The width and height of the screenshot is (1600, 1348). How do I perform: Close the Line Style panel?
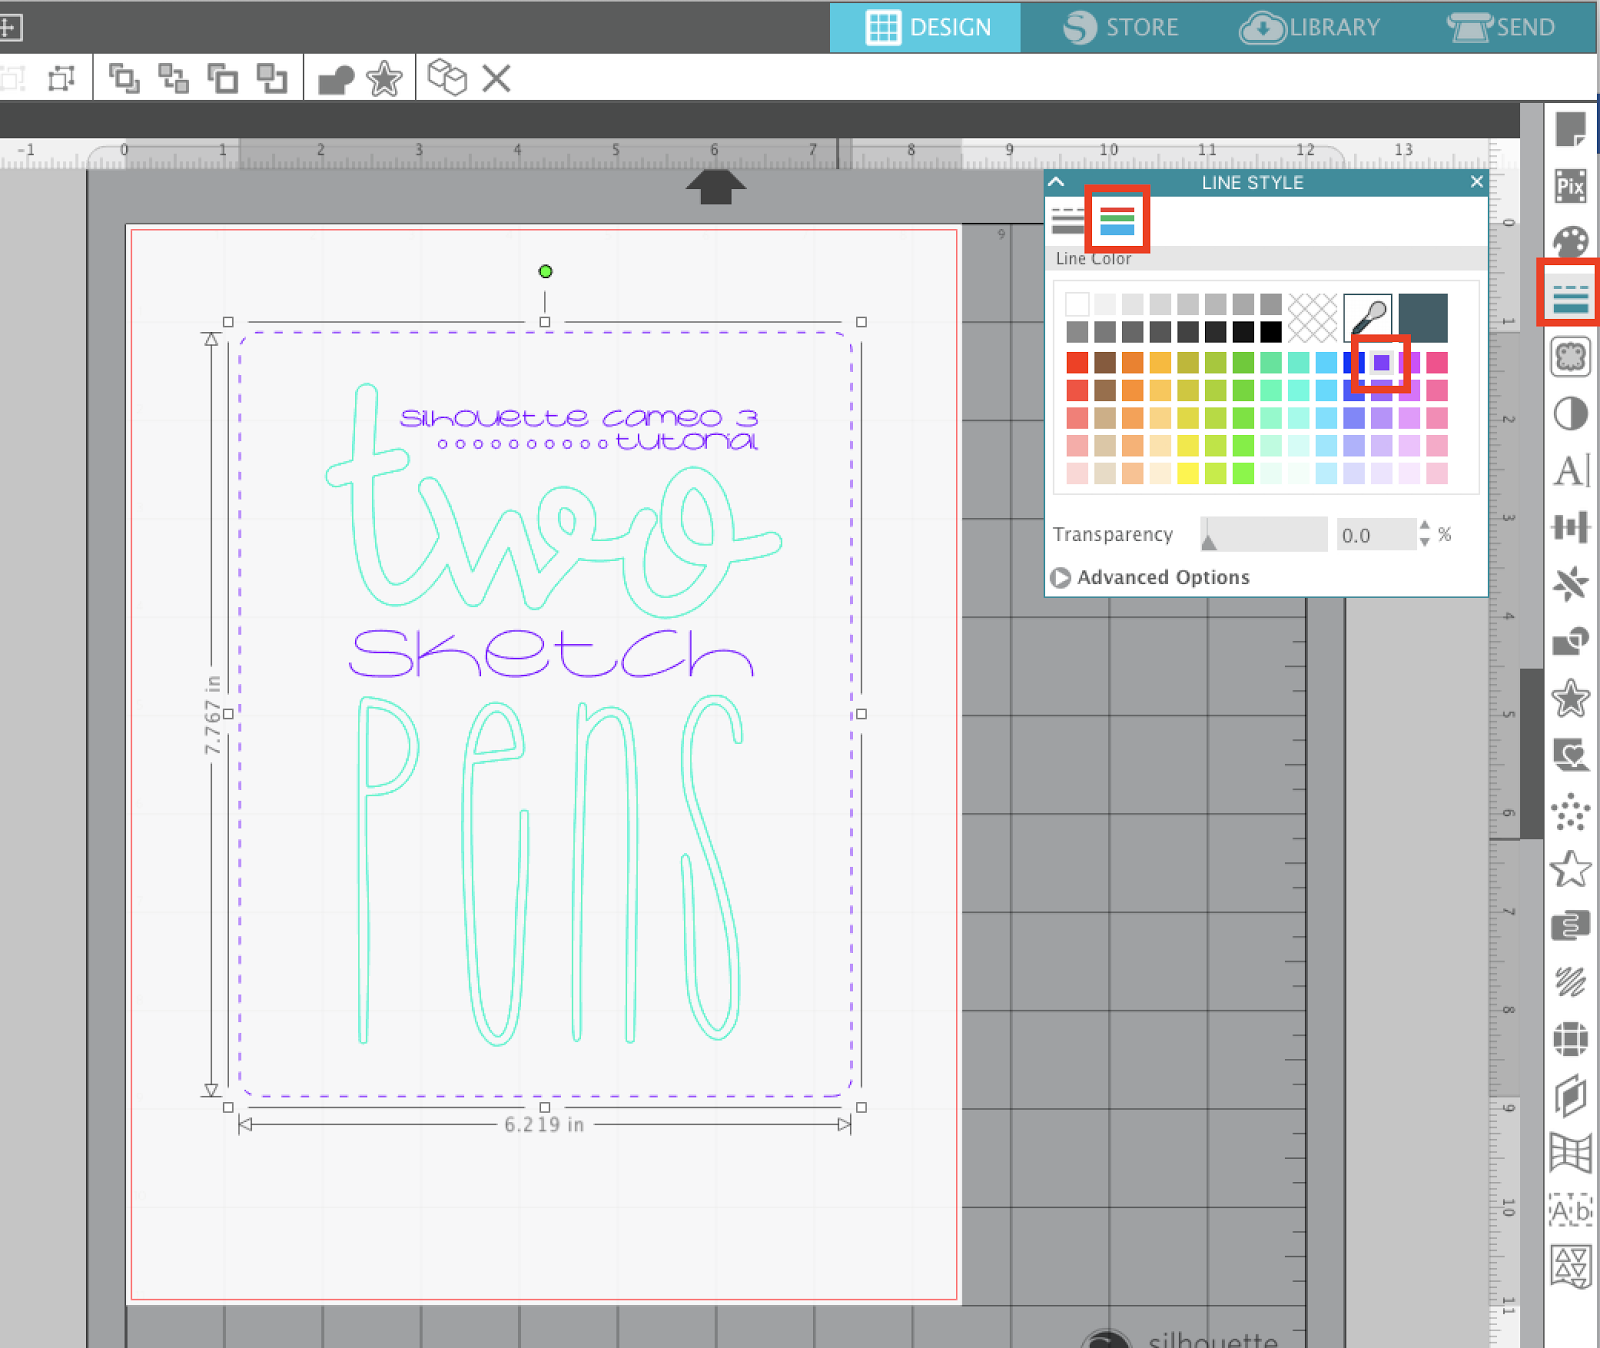(x=1476, y=182)
